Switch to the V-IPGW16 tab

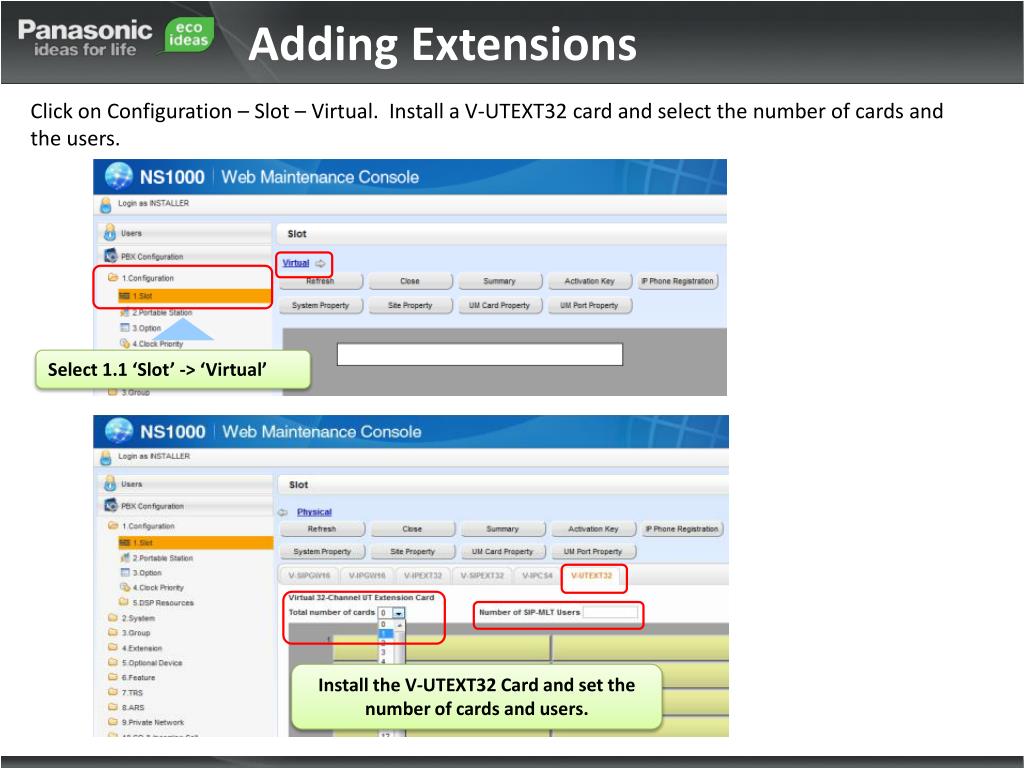coord(367,575)
